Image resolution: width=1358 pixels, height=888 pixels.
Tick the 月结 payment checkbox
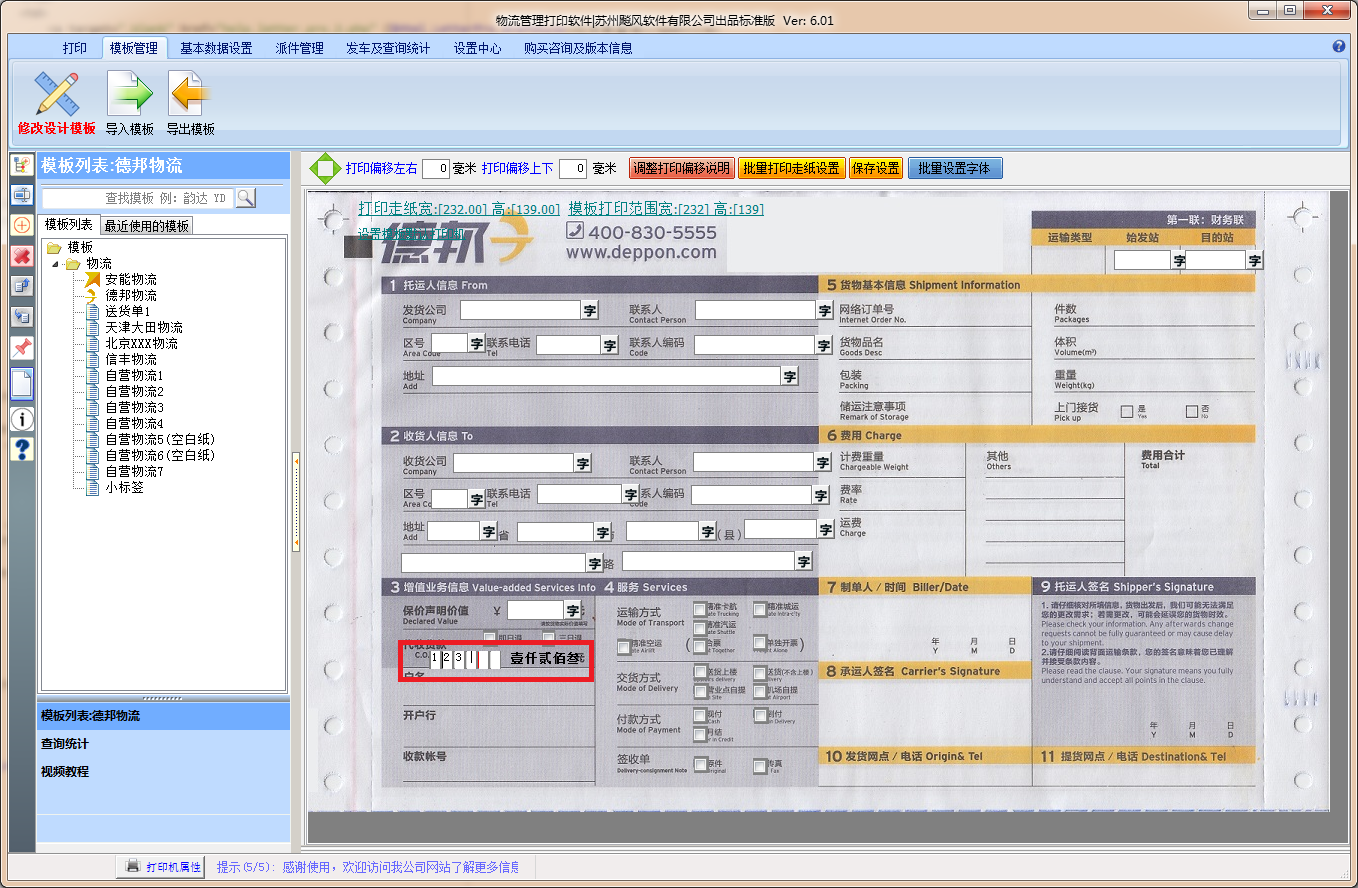point(700,734)
